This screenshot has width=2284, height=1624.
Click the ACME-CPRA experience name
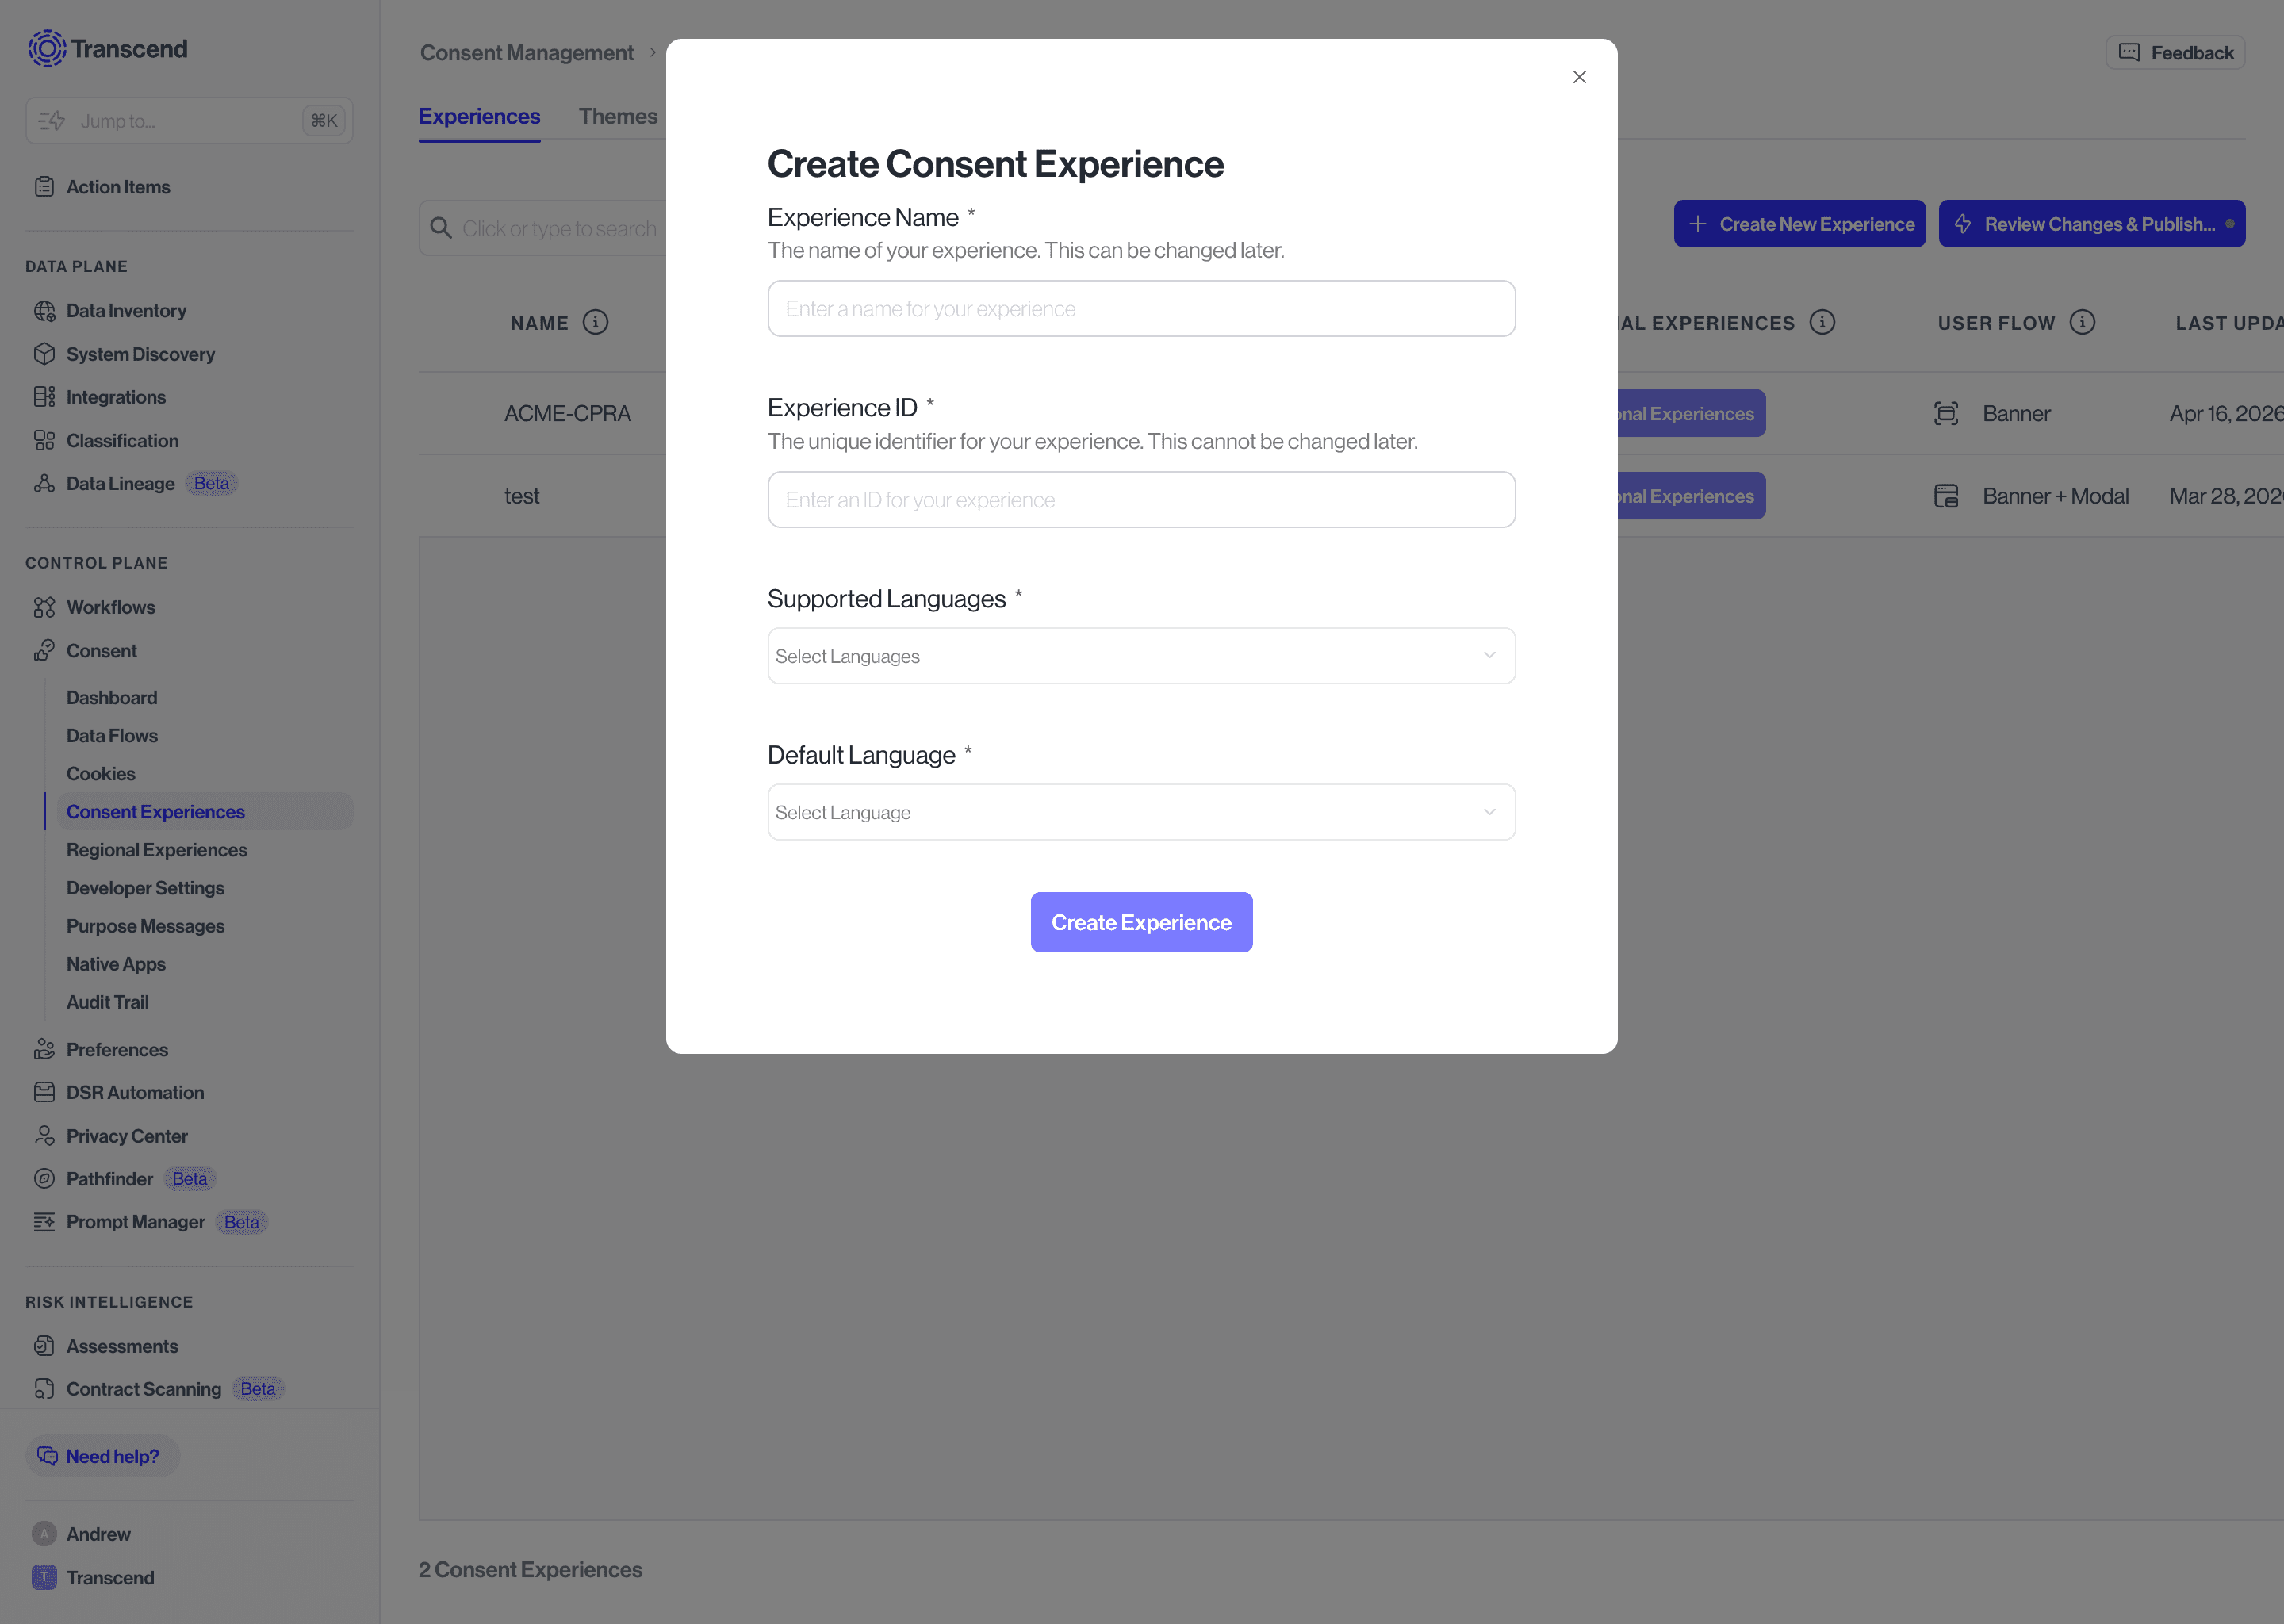tap(567, 413)
